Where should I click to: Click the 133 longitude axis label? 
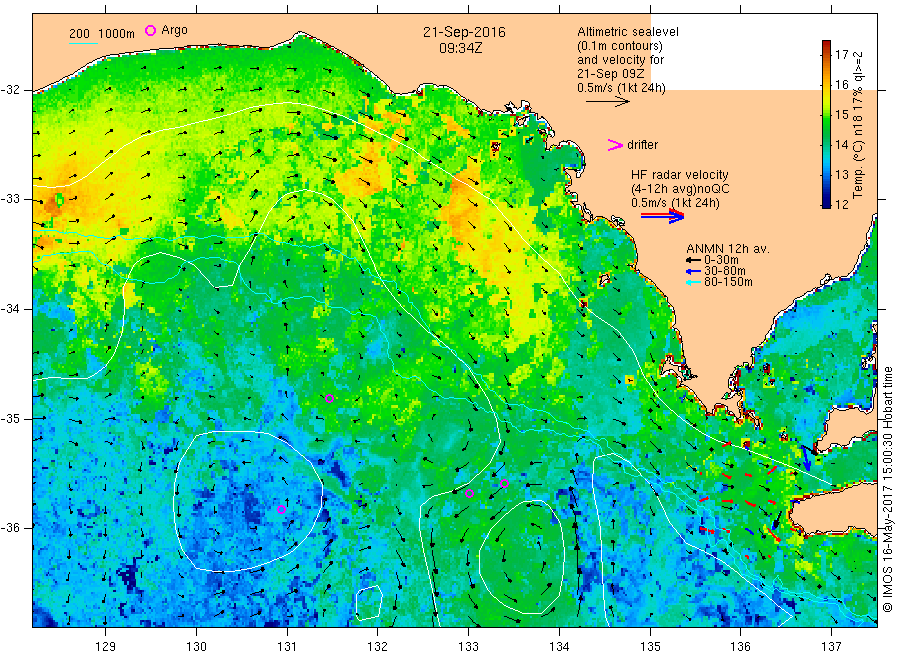468,647
